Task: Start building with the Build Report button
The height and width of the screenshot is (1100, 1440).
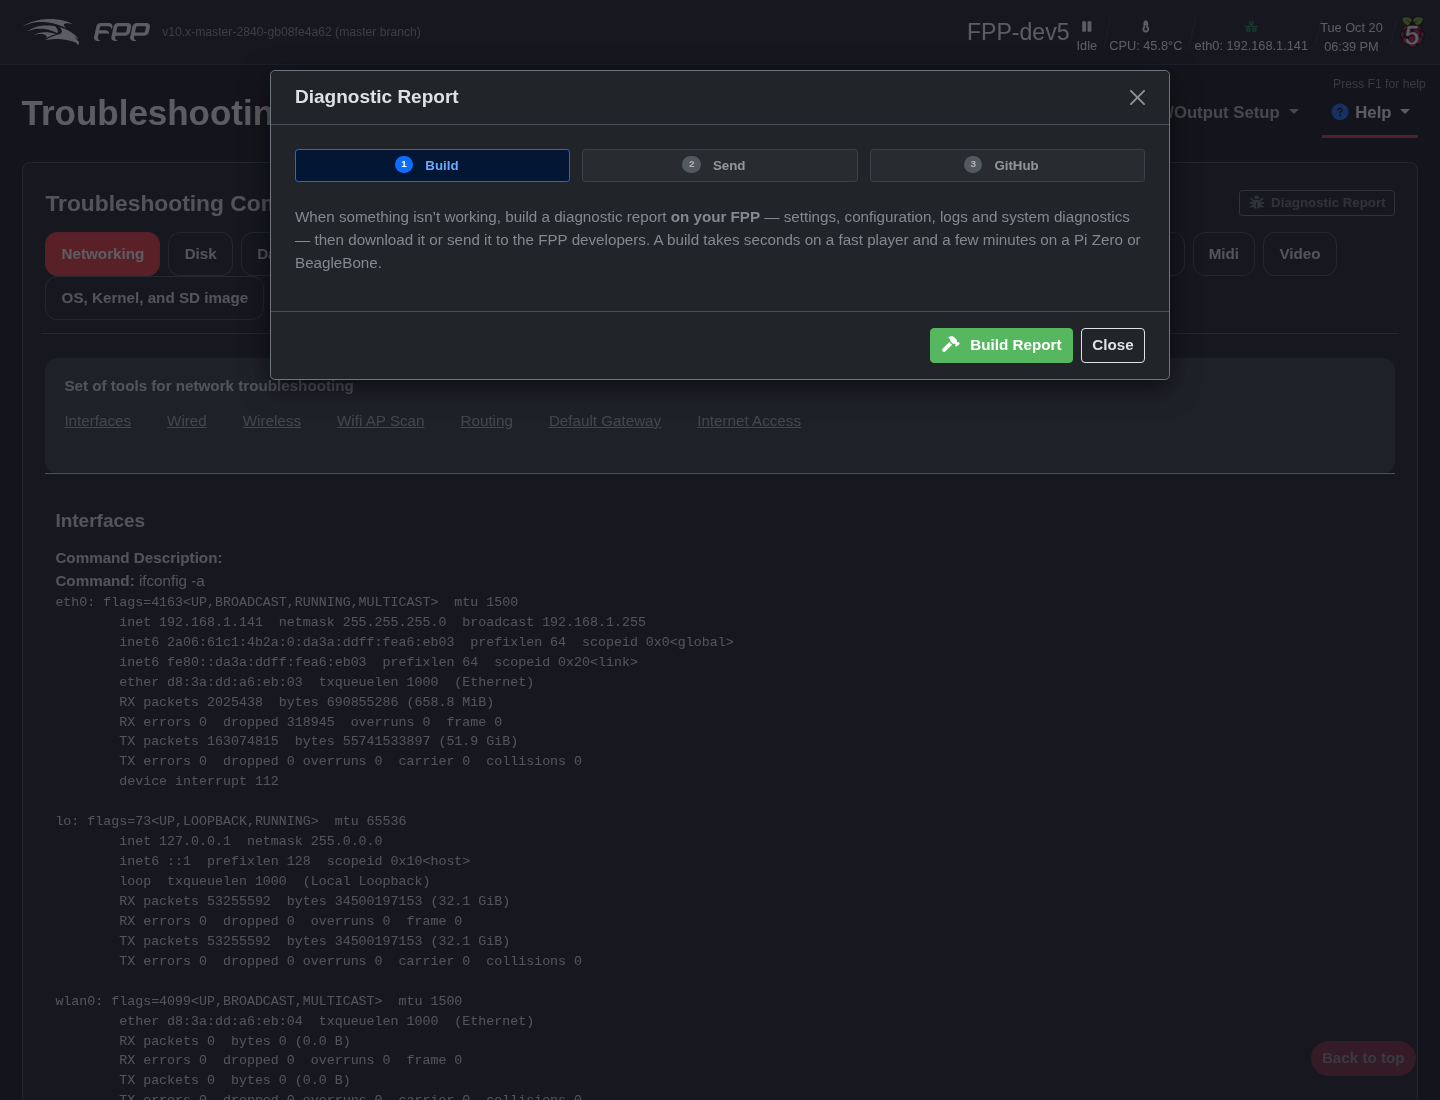Action: tap(1001, 345)
